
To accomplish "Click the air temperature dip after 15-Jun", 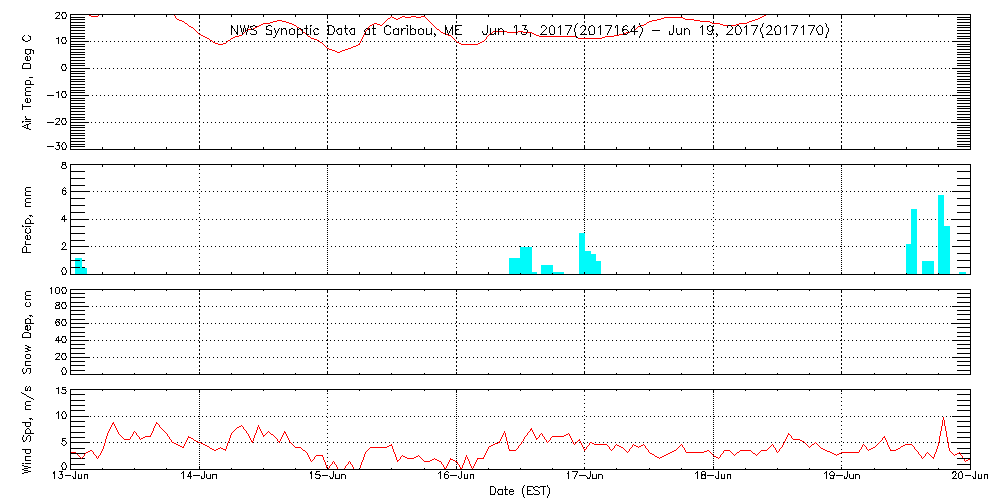I will tap(339, 51).
